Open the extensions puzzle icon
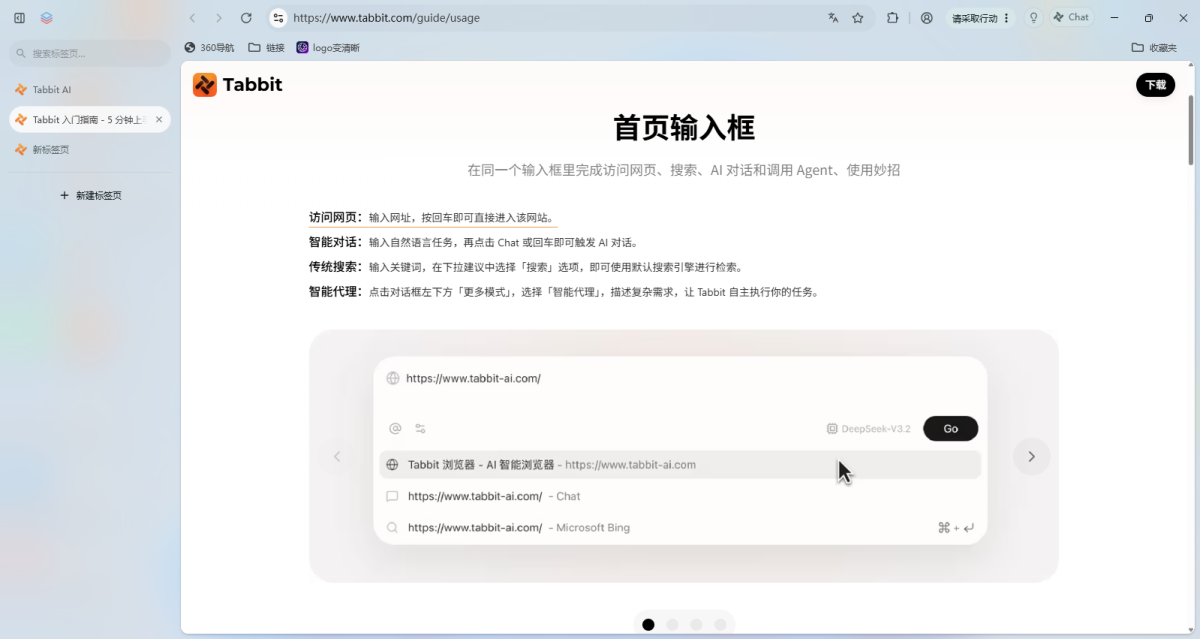 click(893, 18)
